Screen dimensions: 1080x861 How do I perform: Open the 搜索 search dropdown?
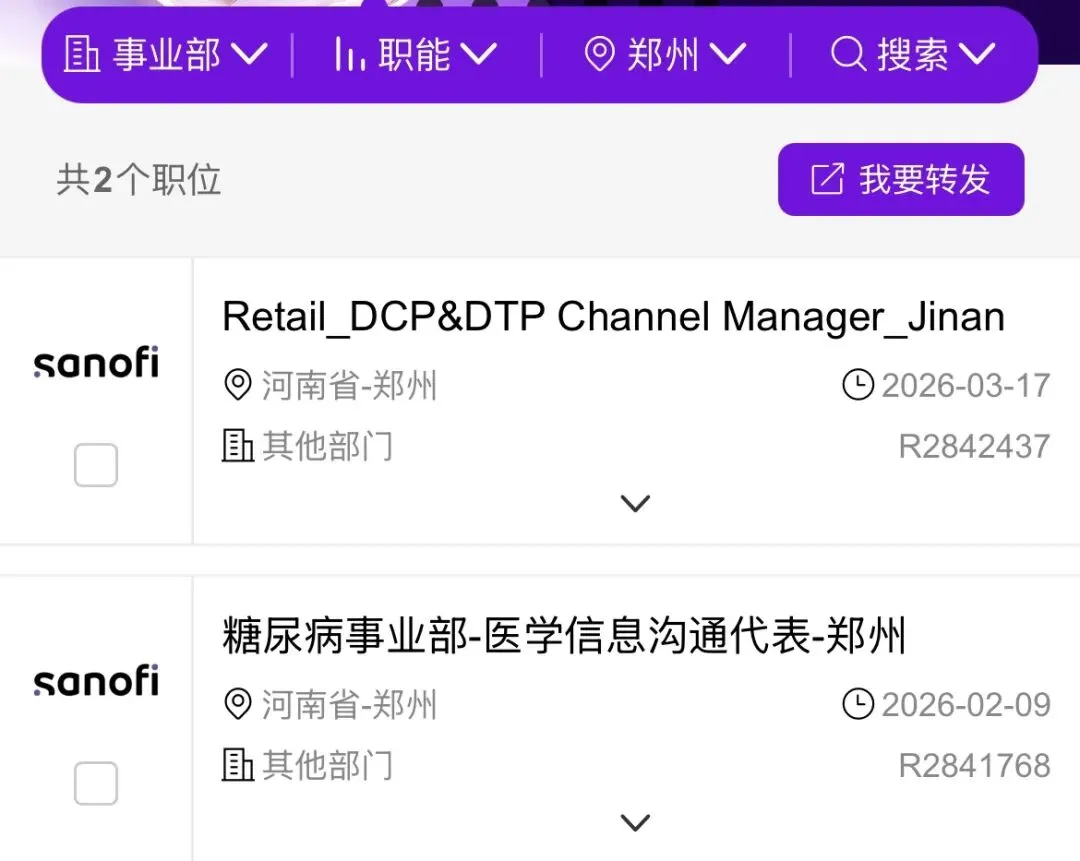pyautogui.click(x=913, y=54)
